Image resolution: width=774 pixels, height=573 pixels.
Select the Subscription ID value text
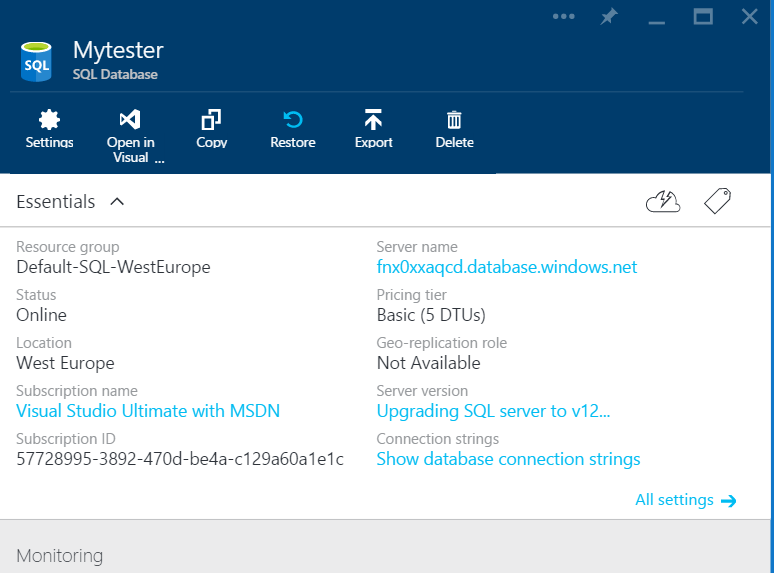(180, 459)
